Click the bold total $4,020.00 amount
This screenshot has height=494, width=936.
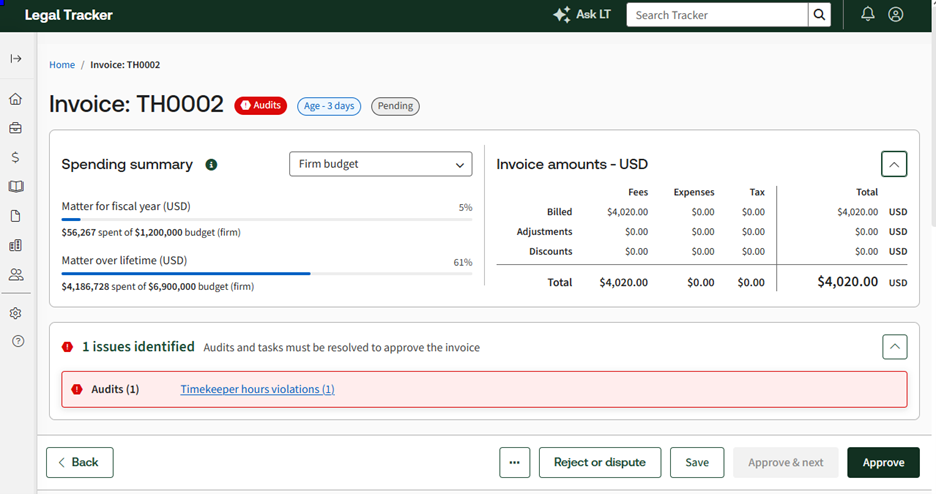coord(848,282)
